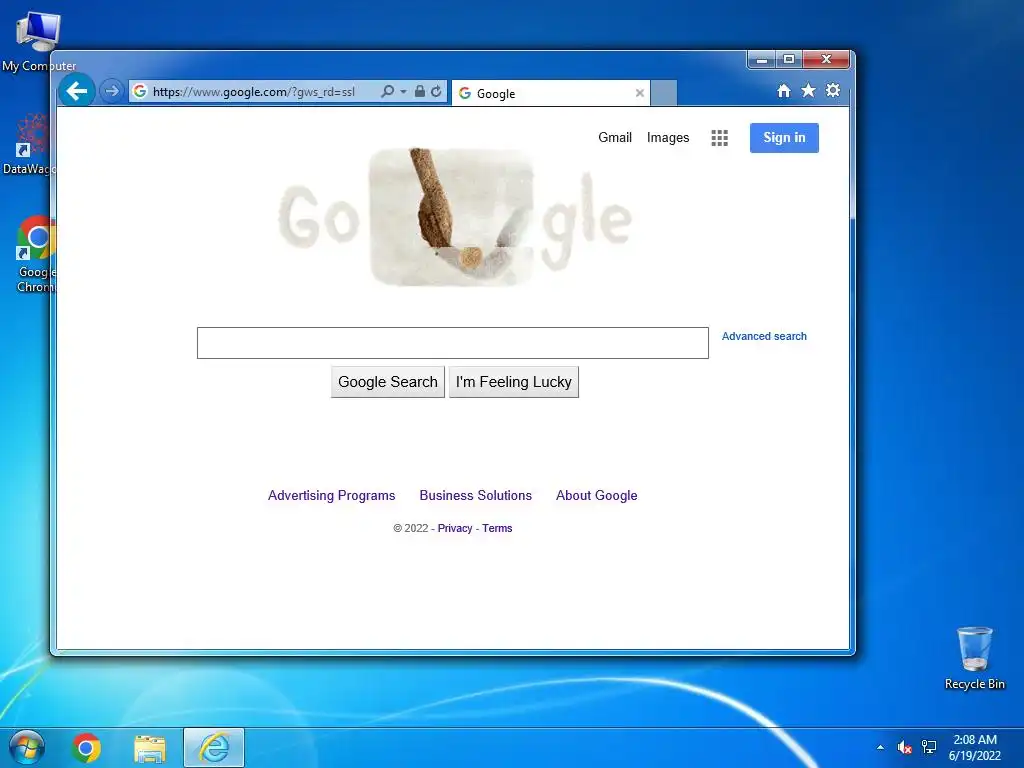Image resolution: width=1024 pixels, height=768 pixels.
Task: Open a new tab with blank tab button
Action: click(x=664, y=93)
